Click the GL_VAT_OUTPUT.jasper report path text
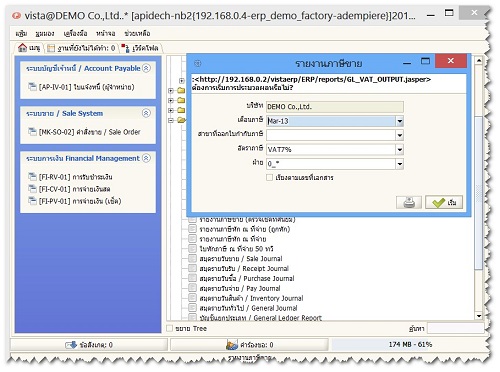500x372 pixels. pos(312,79)
